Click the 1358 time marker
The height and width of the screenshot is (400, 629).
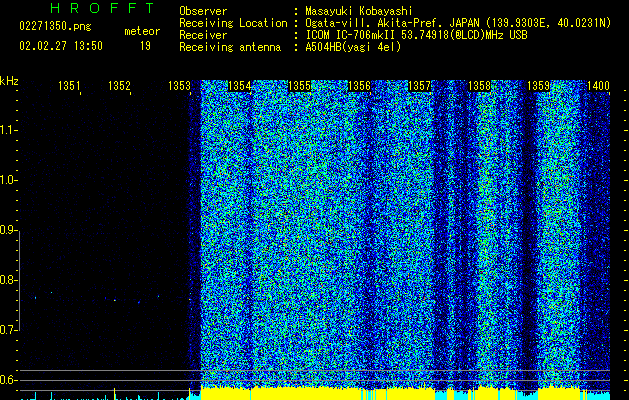pos(479,86)
